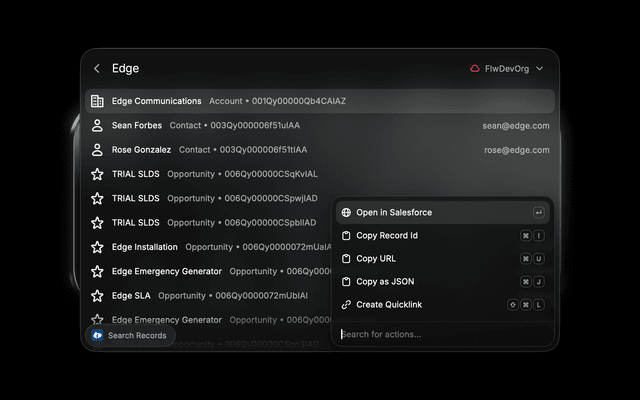The height and width of the screenshot is (400, 640).
Task: Choose Open in Salesforce action
Action: 442,213
